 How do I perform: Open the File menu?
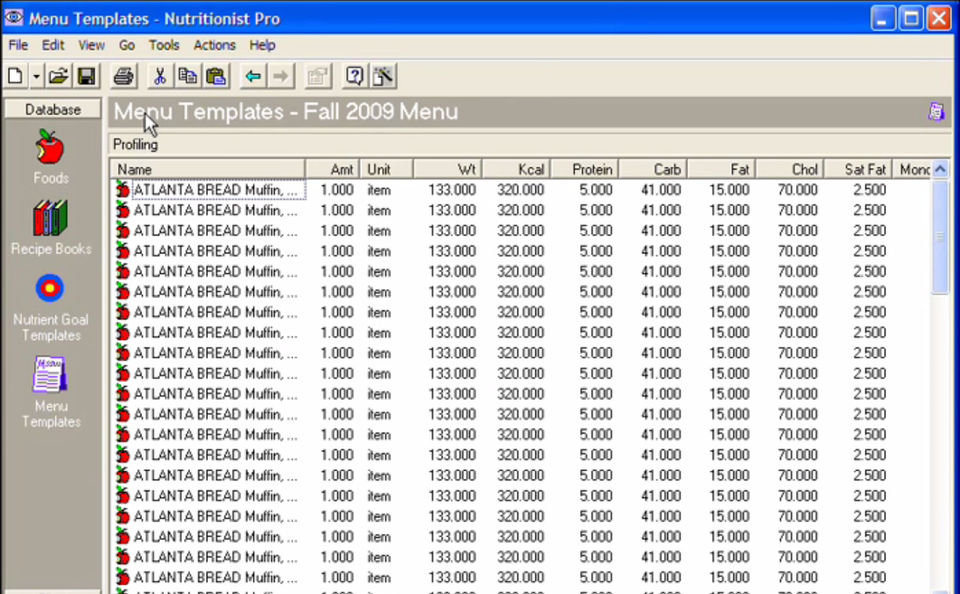18,45
